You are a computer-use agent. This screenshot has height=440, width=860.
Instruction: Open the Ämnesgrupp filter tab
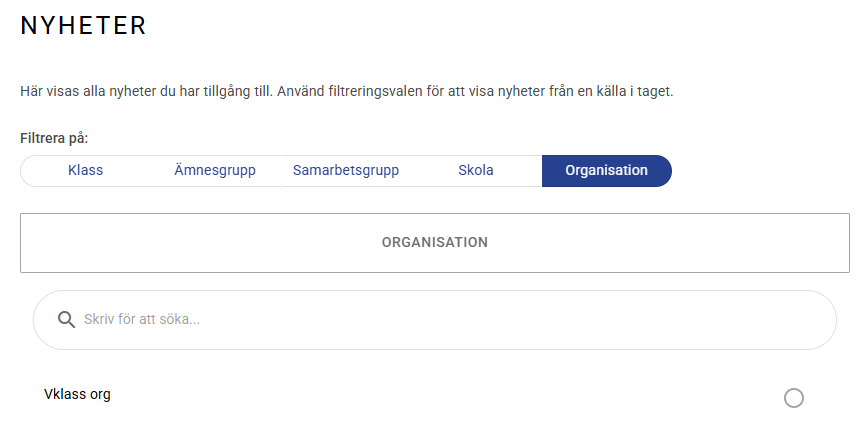click(215, 171)
